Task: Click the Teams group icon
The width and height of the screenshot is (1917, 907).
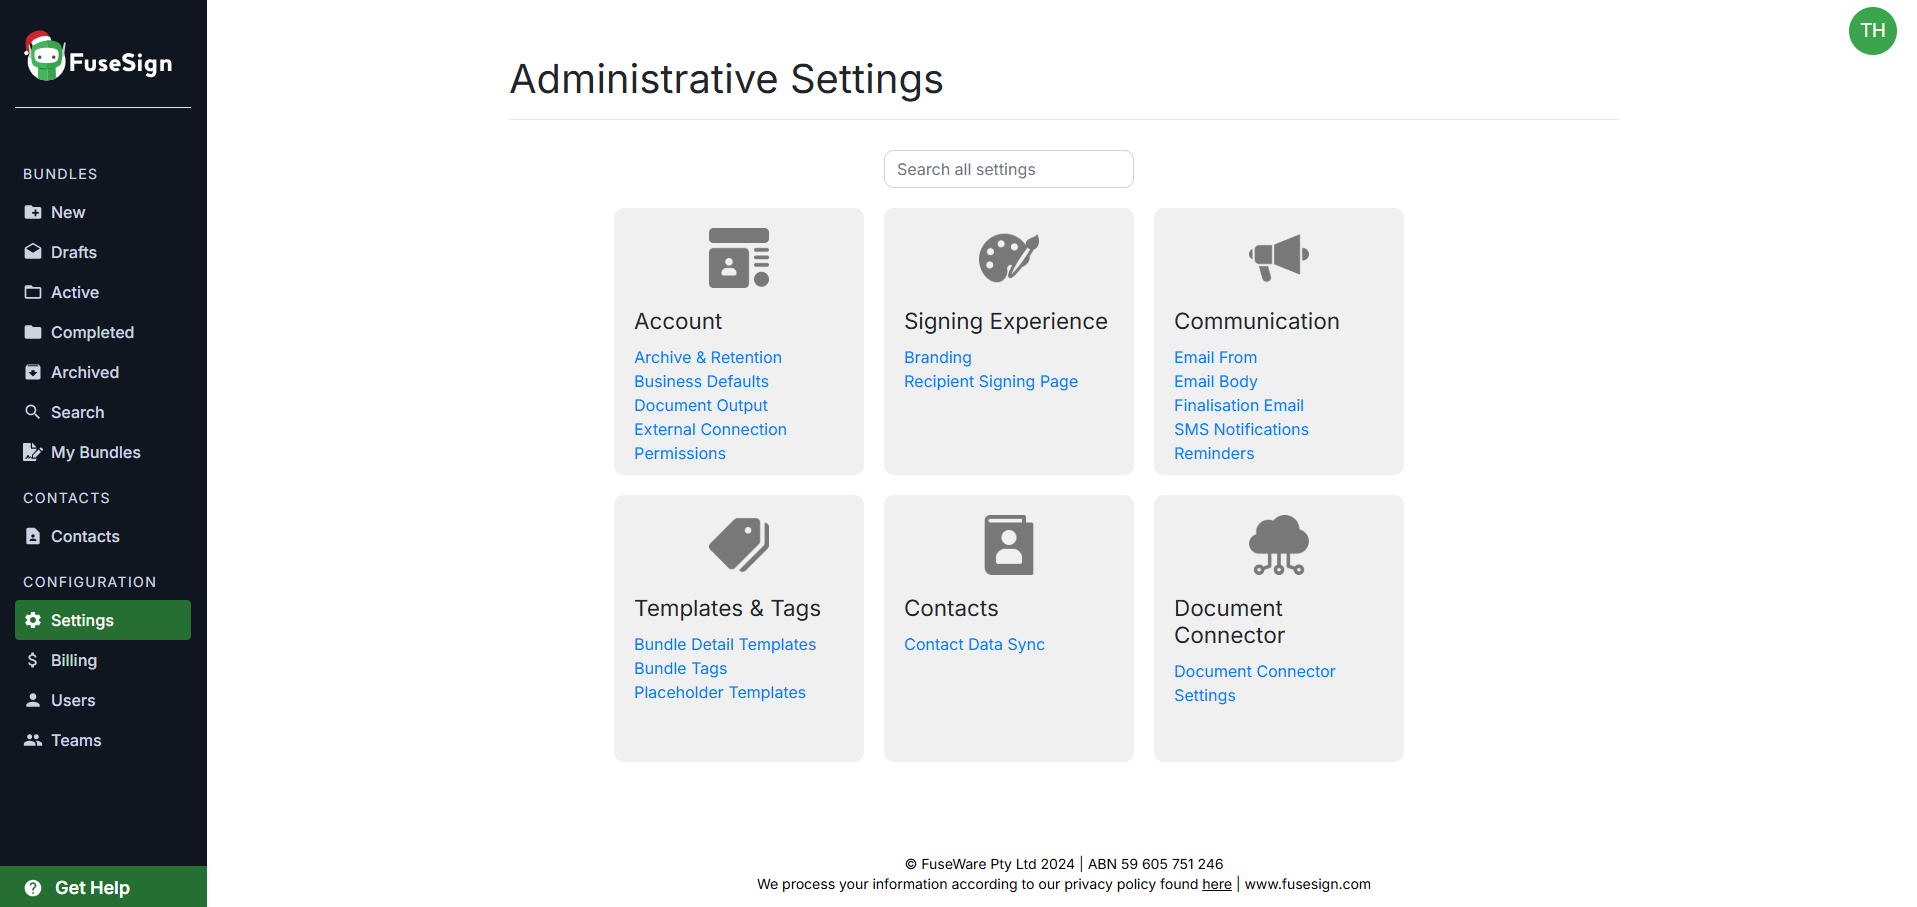Action: point(33,740)
